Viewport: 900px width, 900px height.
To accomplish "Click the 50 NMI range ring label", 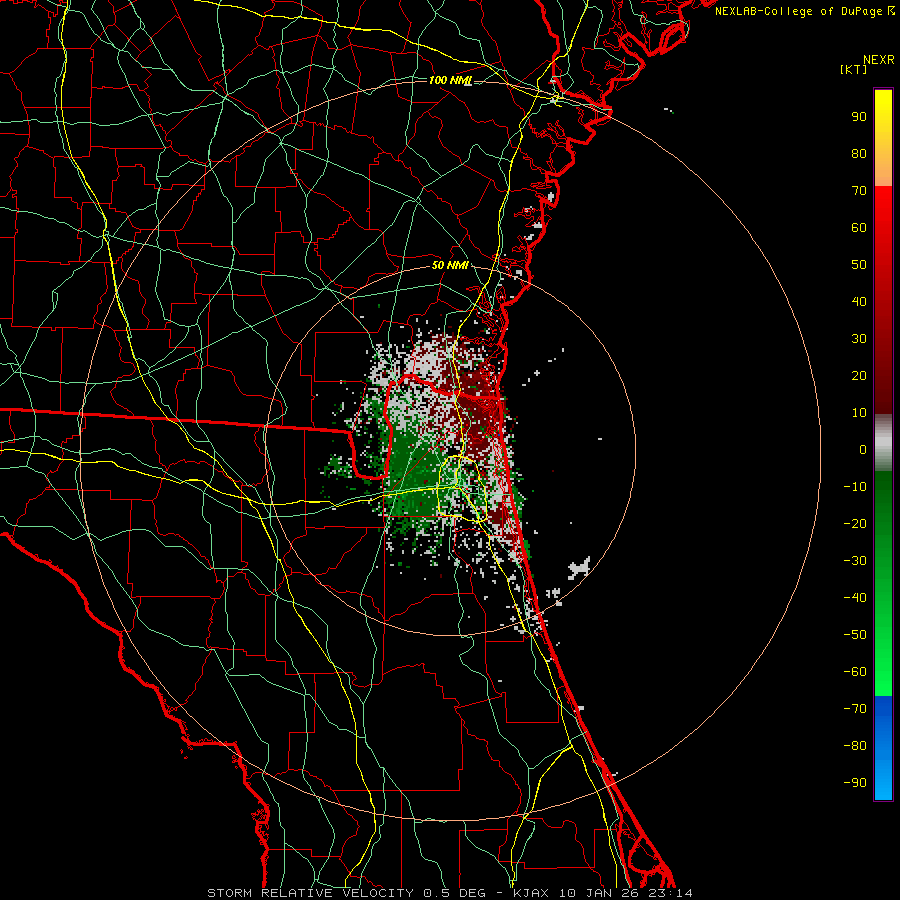I will (450, 265).
